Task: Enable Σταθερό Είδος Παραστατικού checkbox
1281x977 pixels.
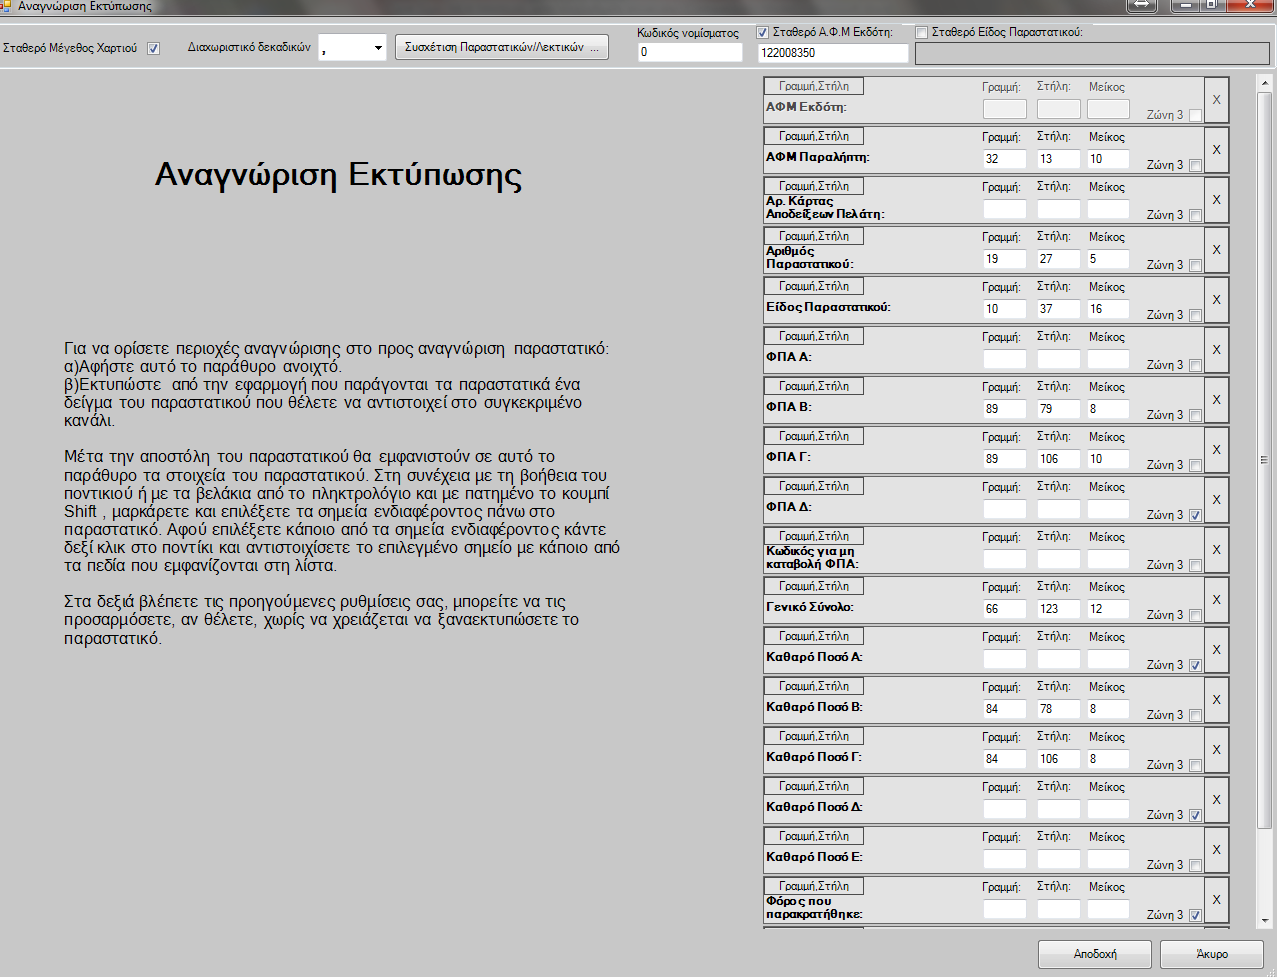Action: (x=922, y=32)
